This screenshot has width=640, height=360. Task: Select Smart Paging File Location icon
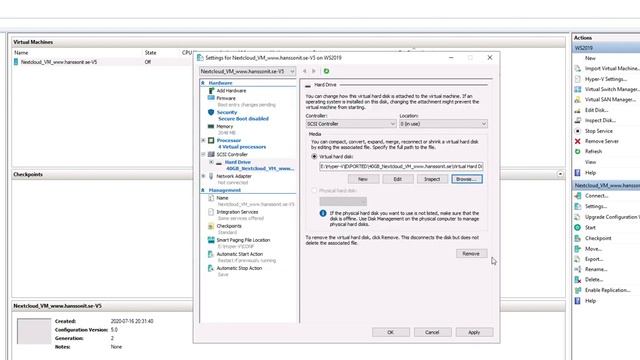[211, 240]
